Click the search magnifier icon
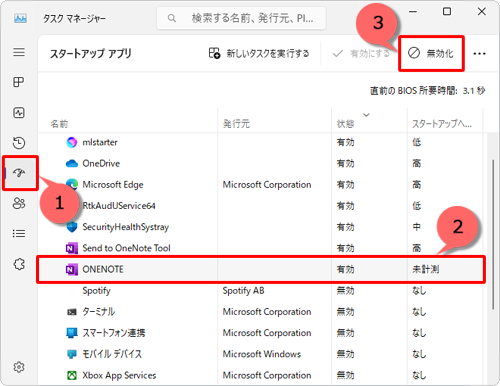500x386 pixels. [172, 18]
